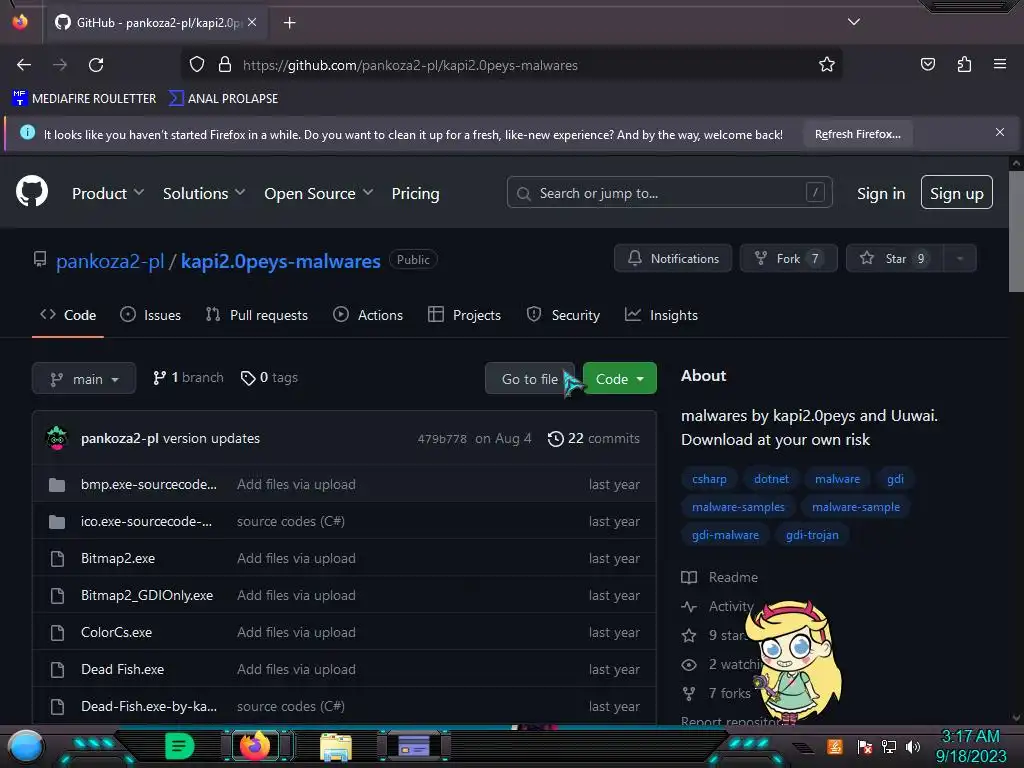
Task: Open Bitmap2_GDIOnly.exe file
Action: click(x=147, y=596)
